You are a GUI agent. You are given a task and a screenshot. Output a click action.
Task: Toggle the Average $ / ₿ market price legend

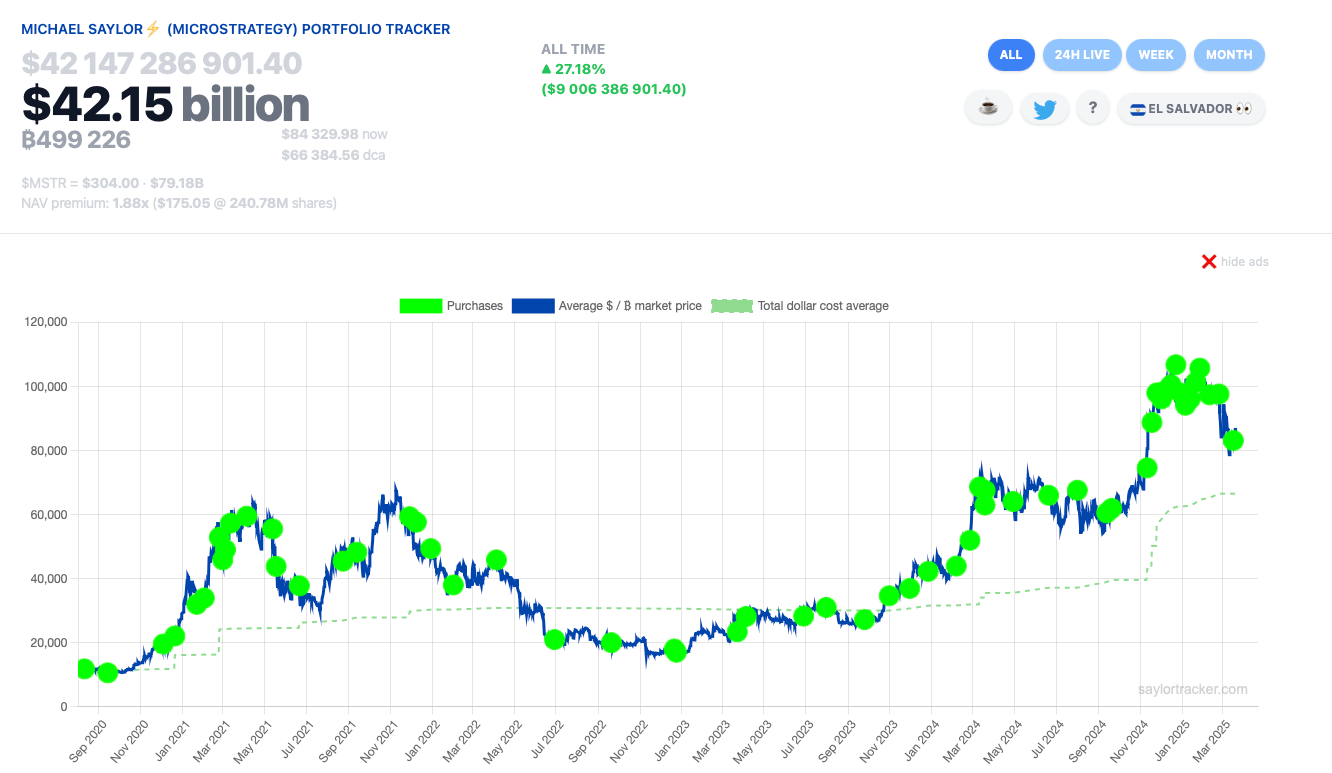point(607,306)
